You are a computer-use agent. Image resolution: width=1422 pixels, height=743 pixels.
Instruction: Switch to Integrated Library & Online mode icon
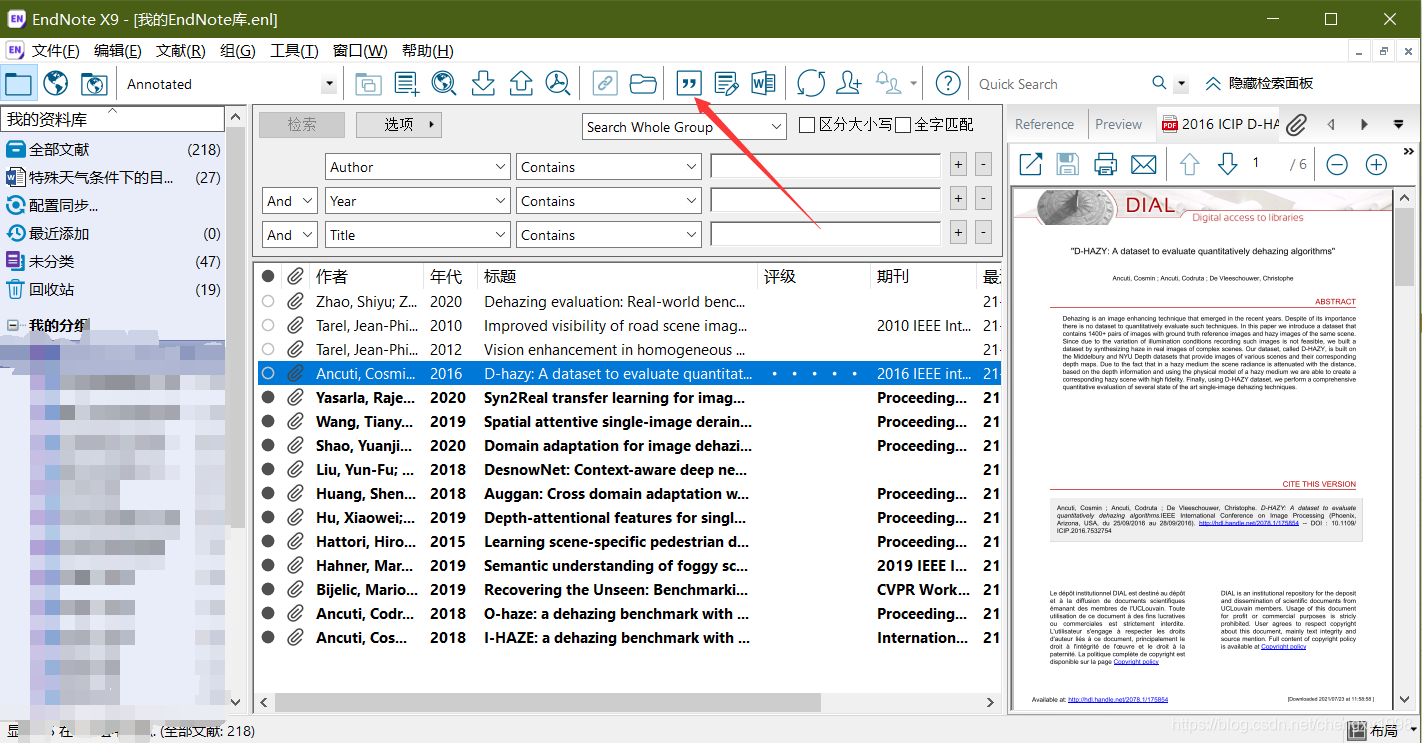click(x=93, y=84)
